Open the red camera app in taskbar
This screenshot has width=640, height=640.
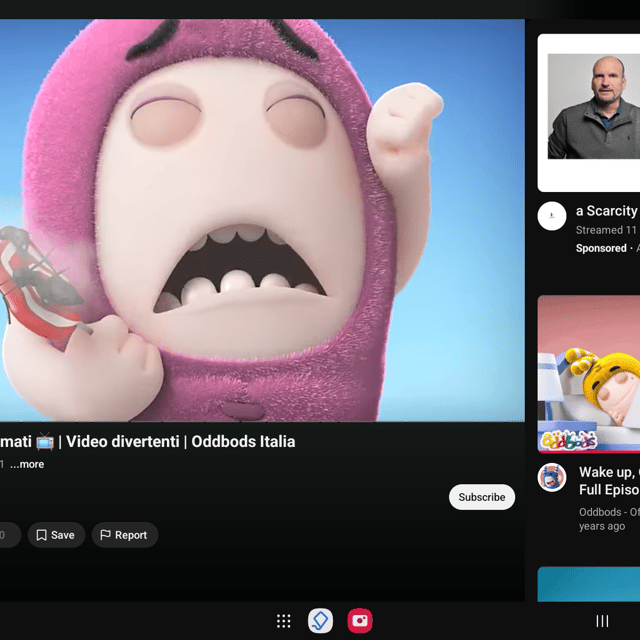coord(360,621)
